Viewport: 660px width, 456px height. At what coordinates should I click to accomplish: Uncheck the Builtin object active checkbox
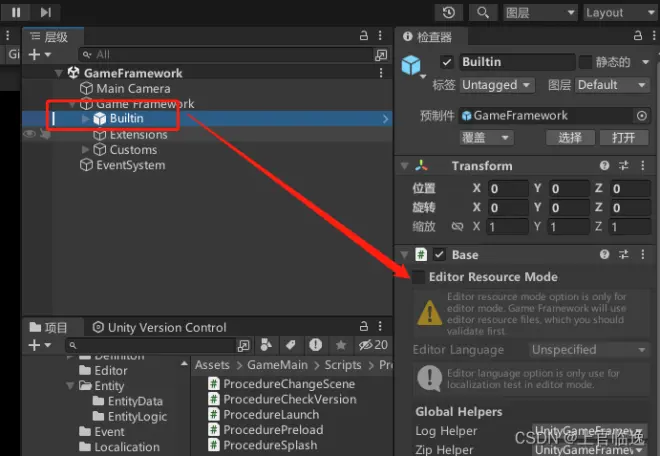tap(447, 62)
